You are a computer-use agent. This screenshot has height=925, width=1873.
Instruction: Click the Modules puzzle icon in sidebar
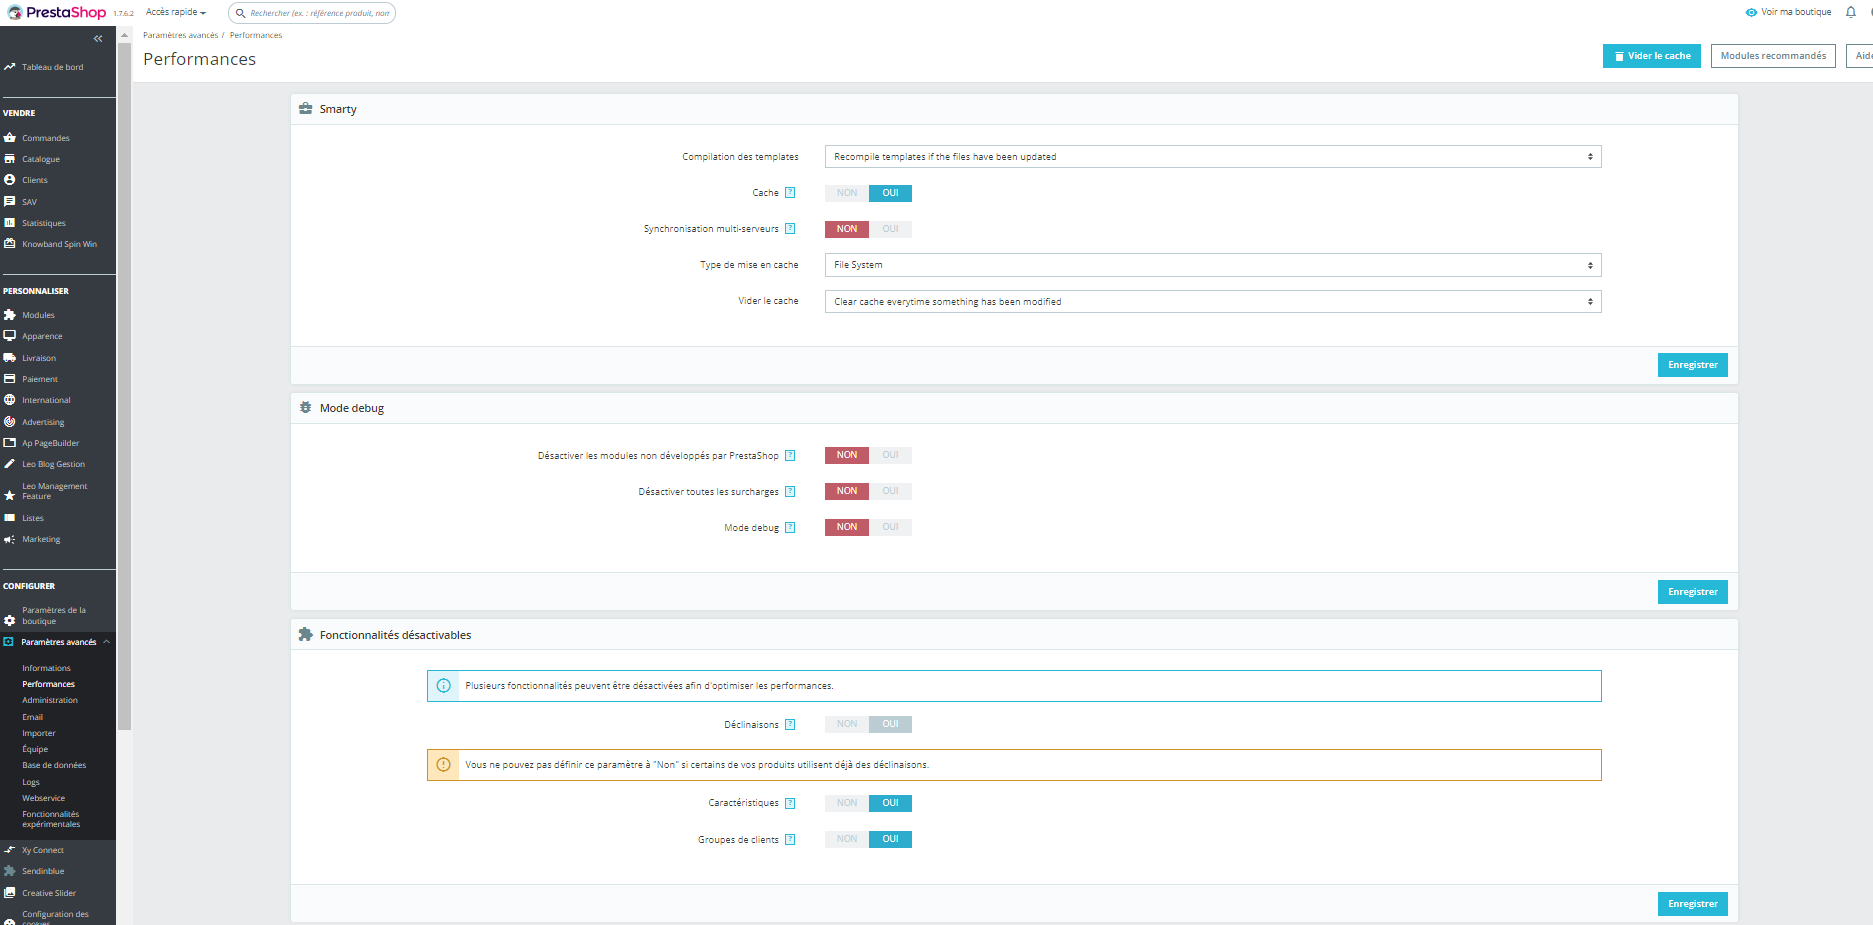point(10,315)
